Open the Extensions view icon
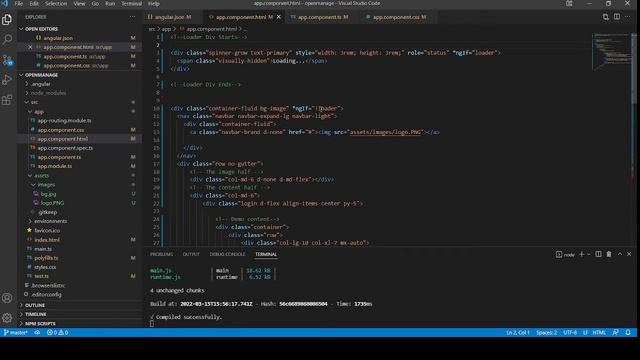The width and height of the screenshot is (640, 360). [7, 100]
